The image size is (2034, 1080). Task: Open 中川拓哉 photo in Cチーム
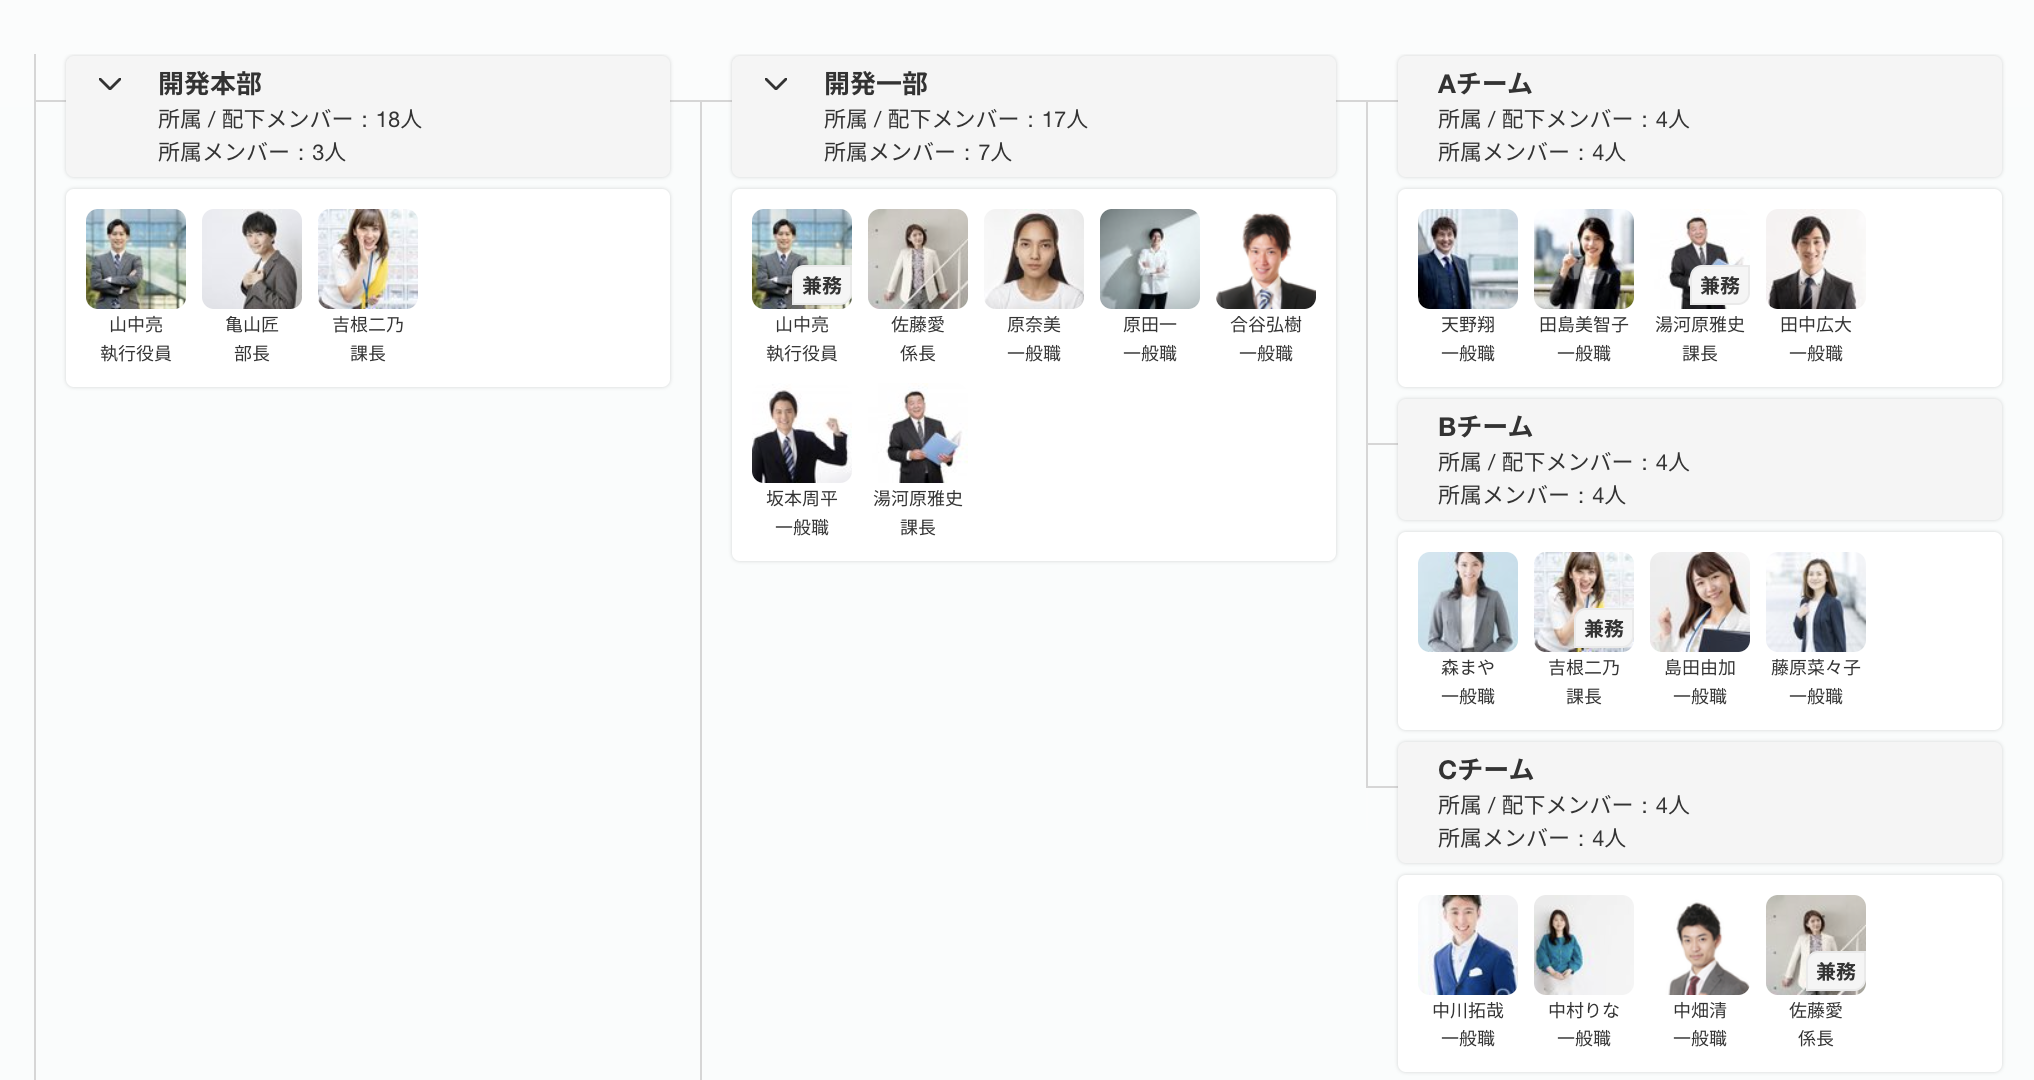[x=1468, y=945]
